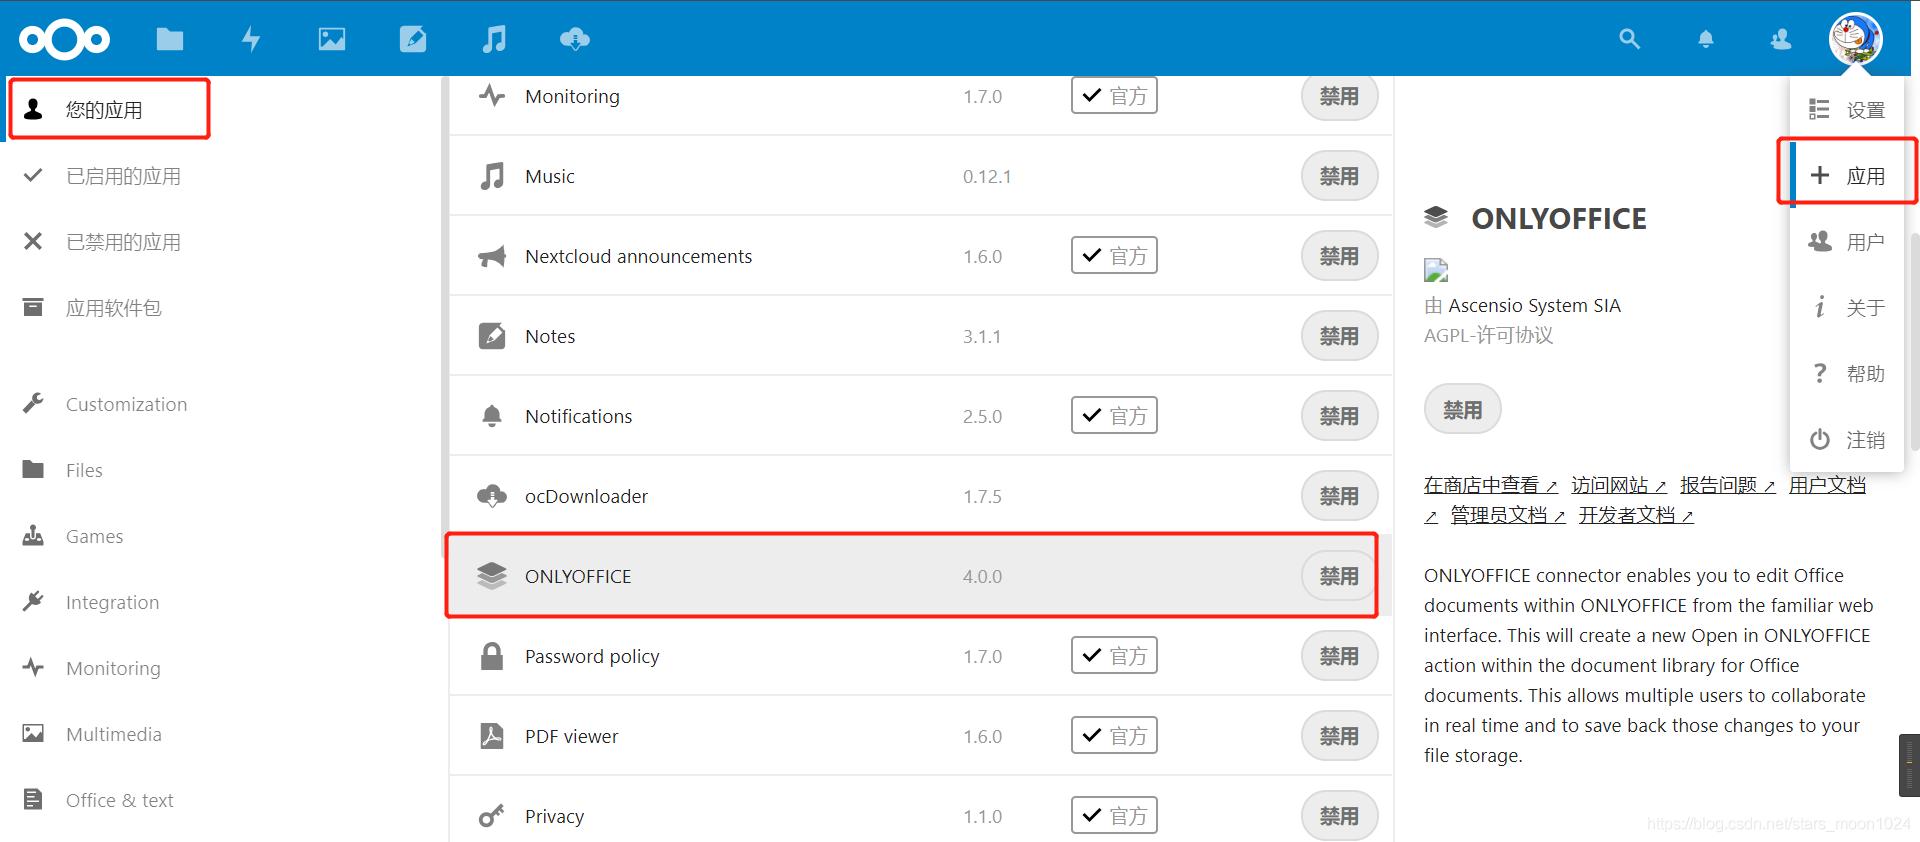Open 开发者文档 link

coord(1636,515)
